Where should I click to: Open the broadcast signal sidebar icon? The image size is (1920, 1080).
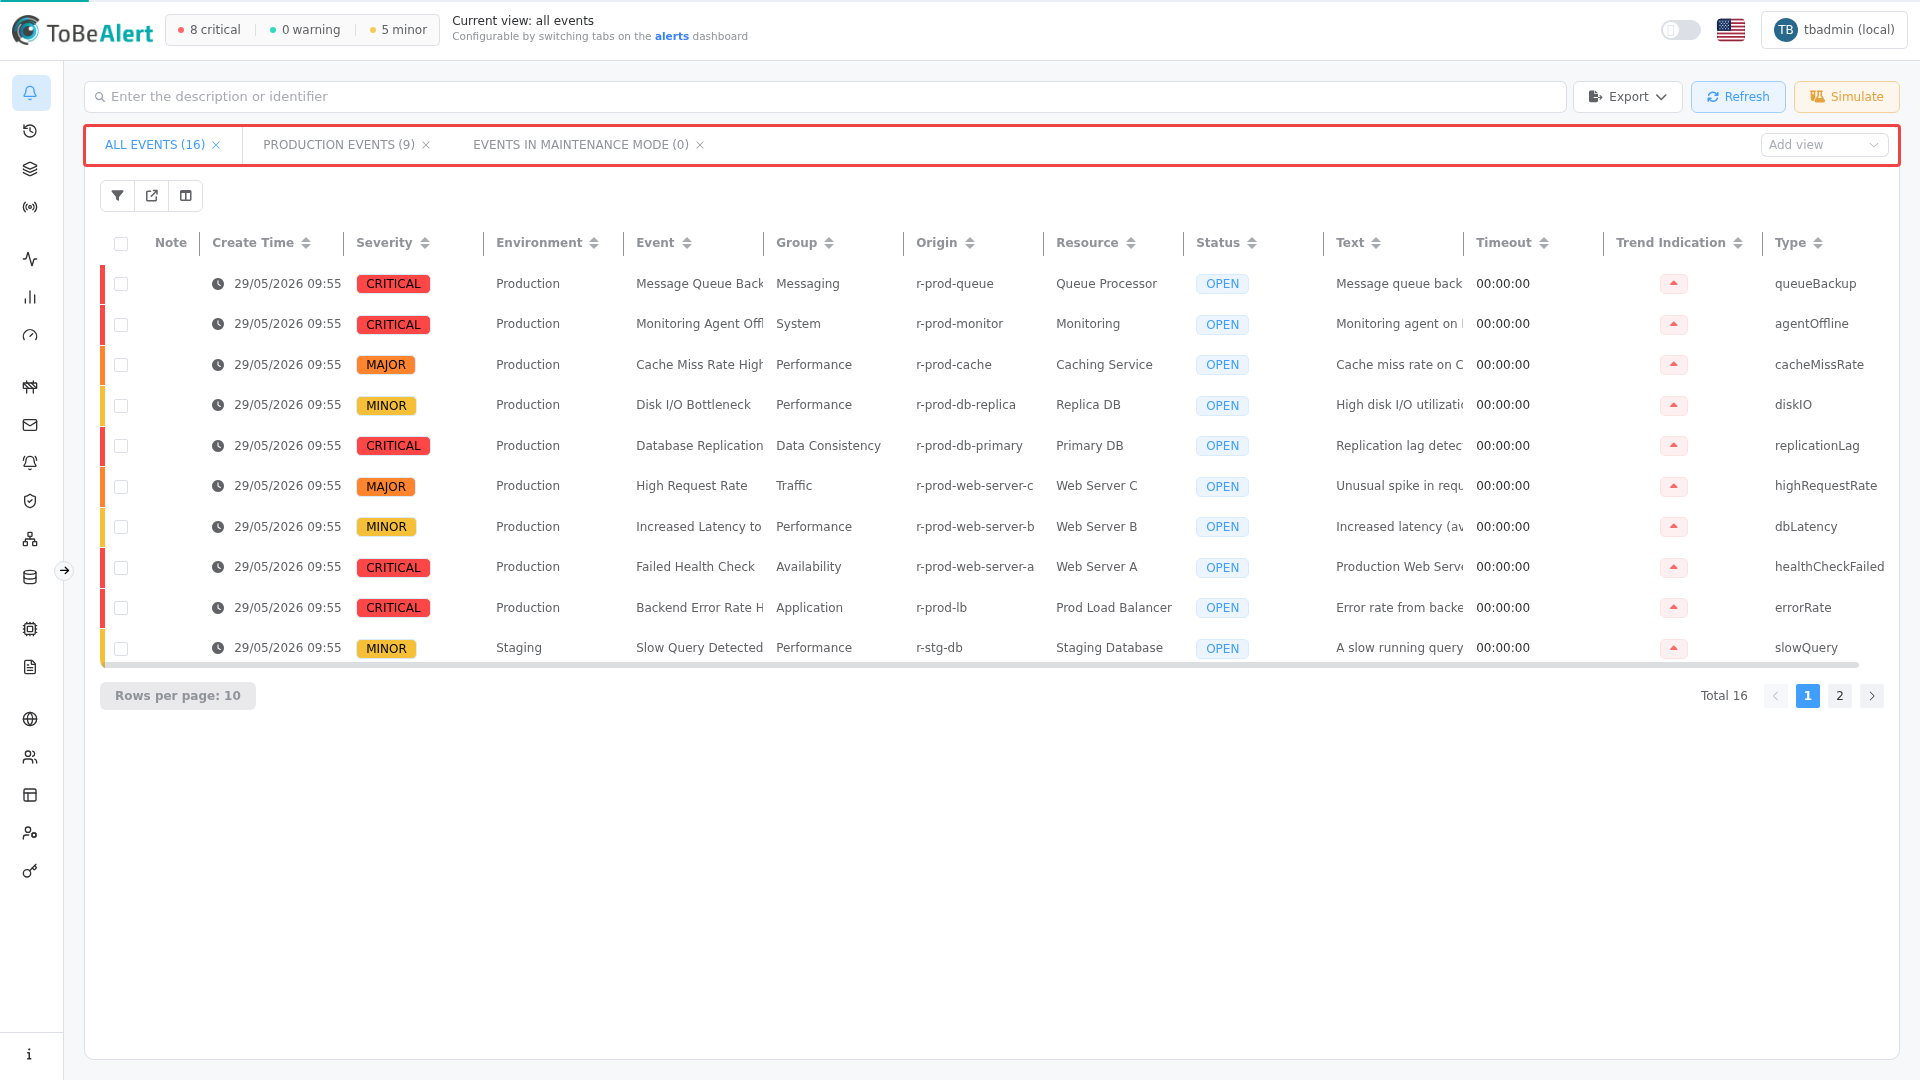[x=30, y=207]
